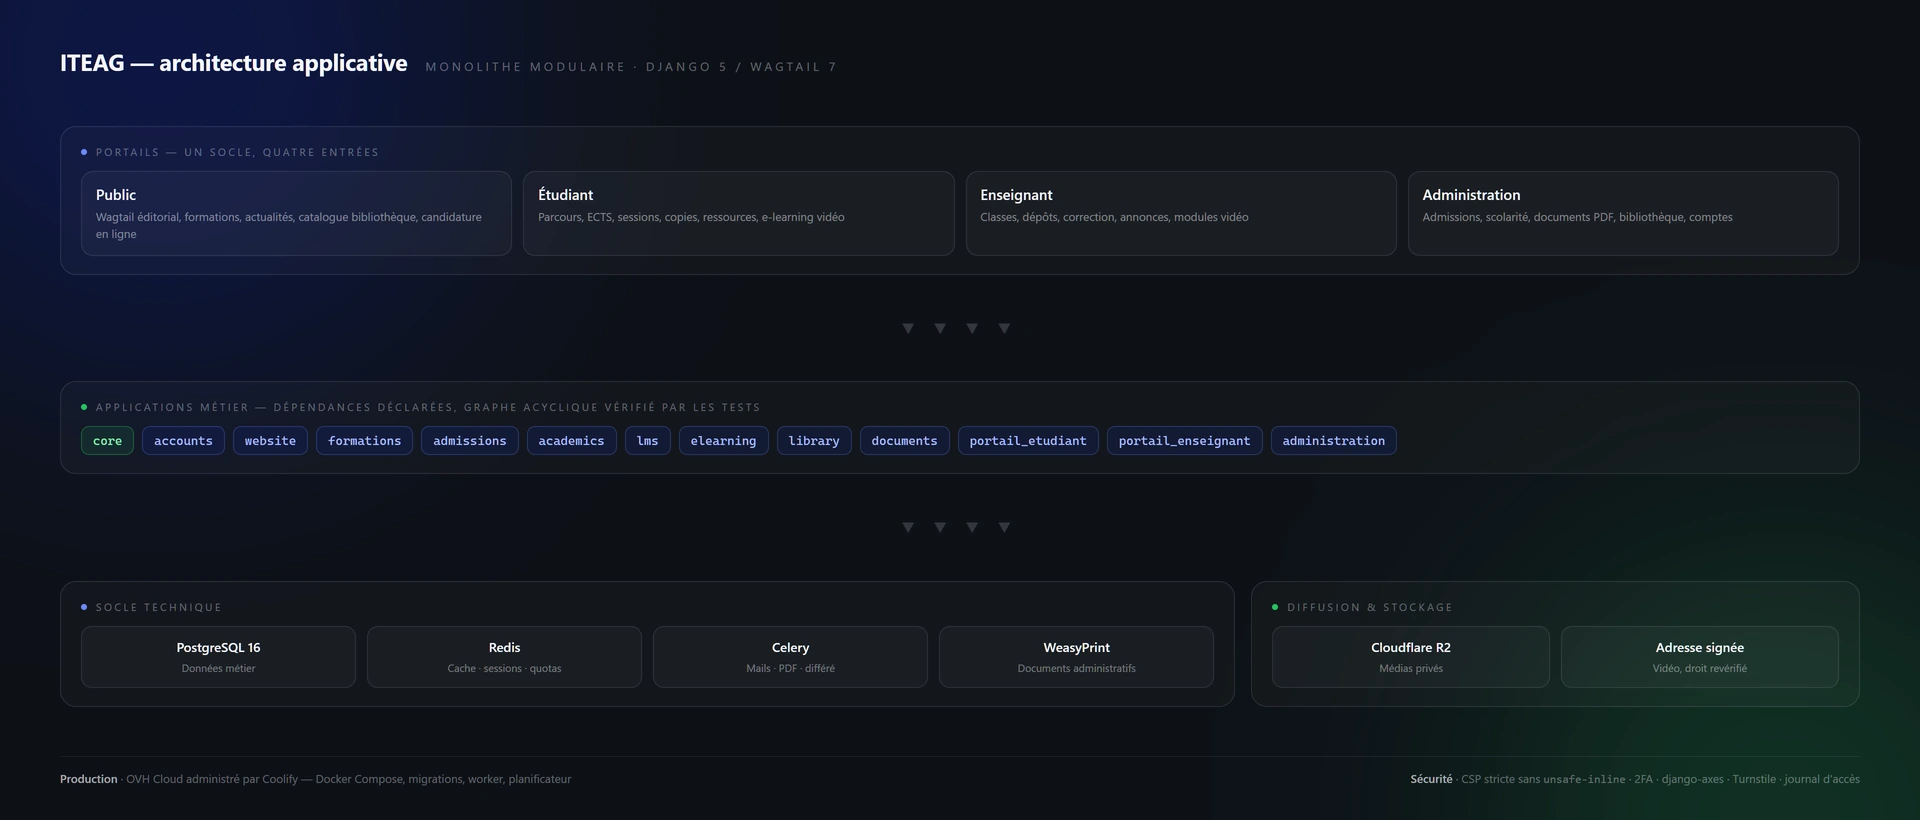1920x820 pixels.
Task: Click the "ITEAG — architecture applicative" title
Action: click(234, 63)
